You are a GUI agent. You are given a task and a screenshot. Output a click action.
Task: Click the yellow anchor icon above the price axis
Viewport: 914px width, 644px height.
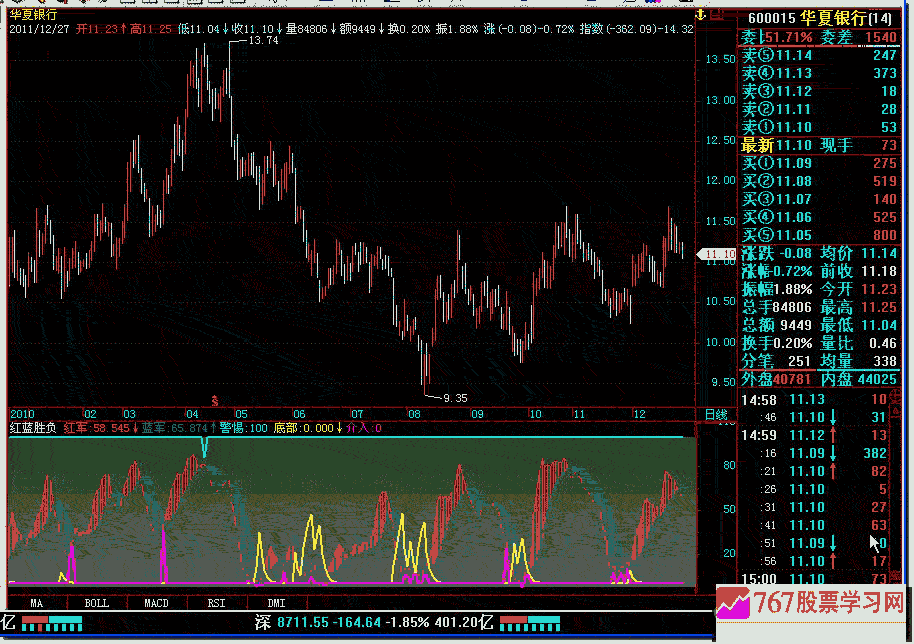pyautogui.click(x=701, y=15)
